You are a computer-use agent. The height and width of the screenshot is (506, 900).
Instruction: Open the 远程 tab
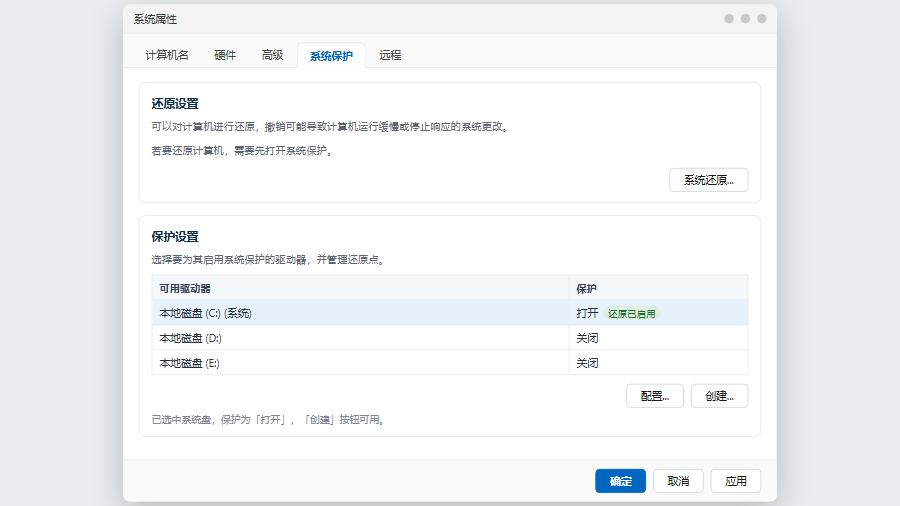(x=390, y=55)
